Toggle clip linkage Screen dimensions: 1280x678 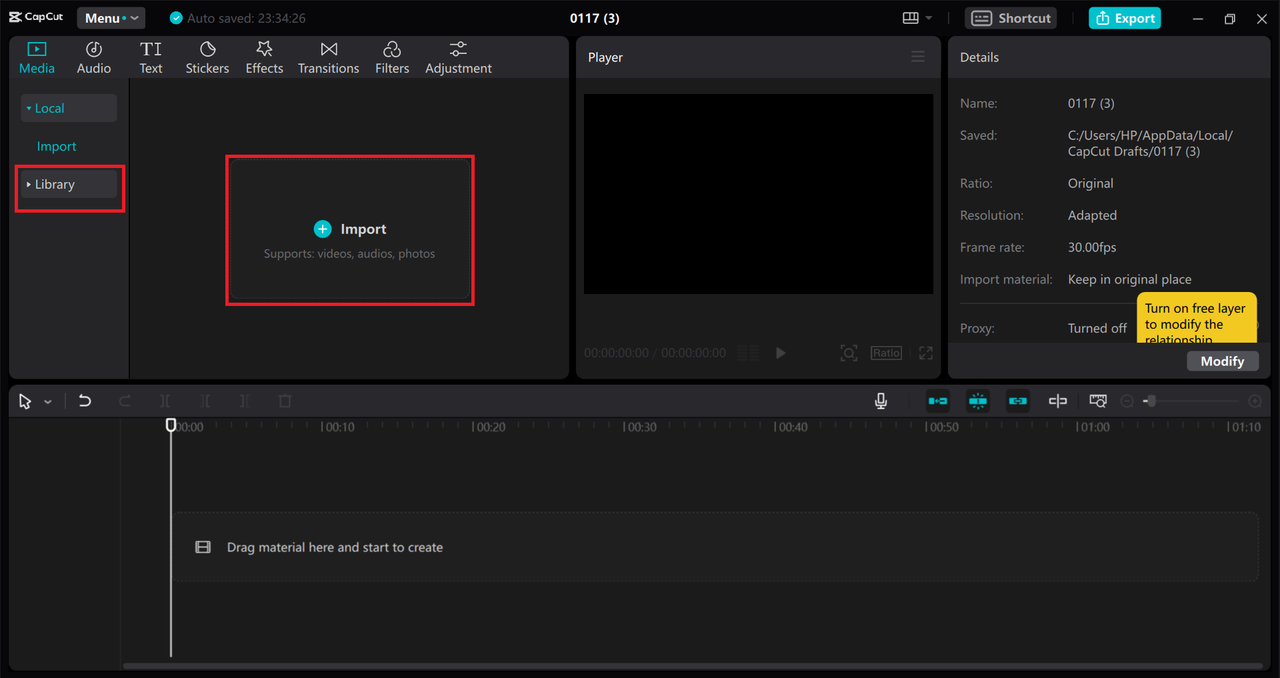(1018, 401)
